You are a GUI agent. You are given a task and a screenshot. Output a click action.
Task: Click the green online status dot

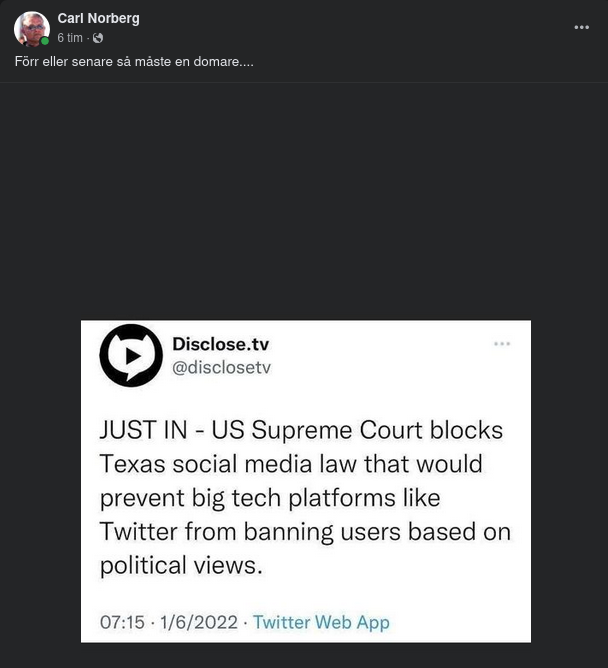pos(45,42)
